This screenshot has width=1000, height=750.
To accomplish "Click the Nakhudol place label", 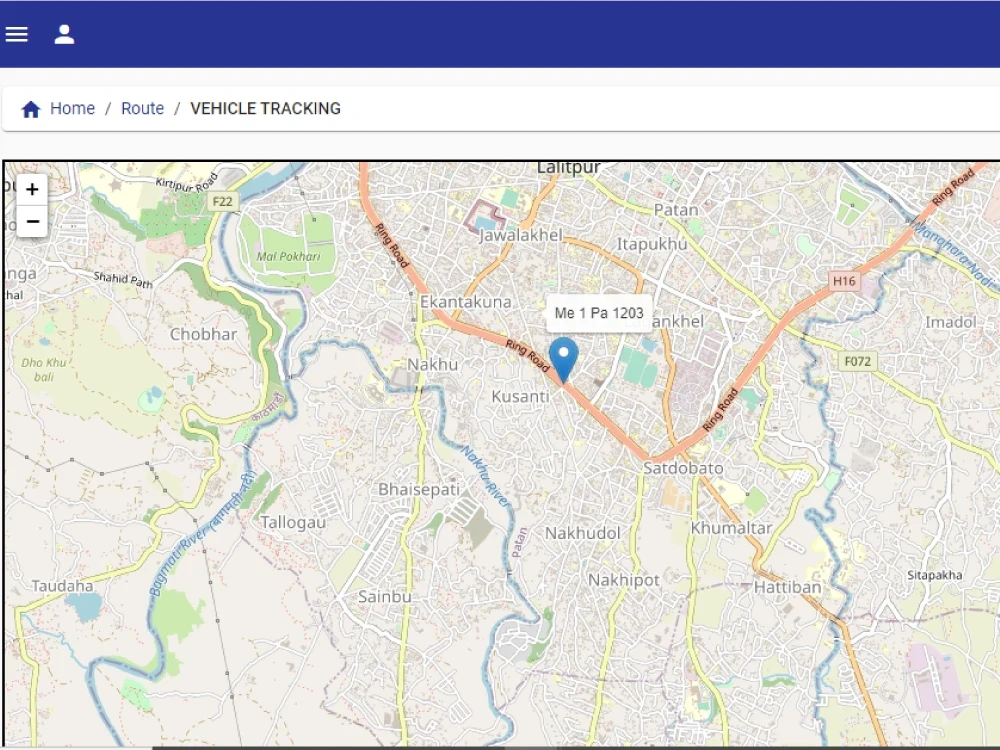I will tap(582, 533).
